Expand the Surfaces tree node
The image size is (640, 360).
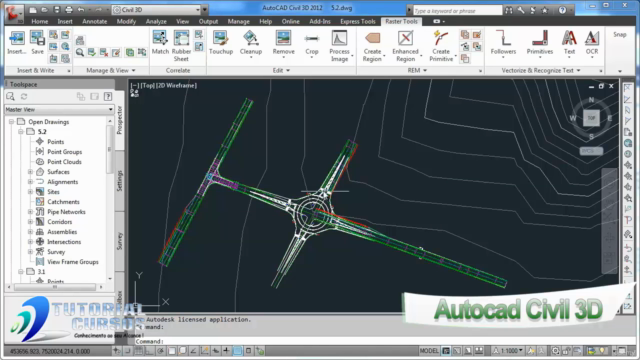[x=30, y=172]
